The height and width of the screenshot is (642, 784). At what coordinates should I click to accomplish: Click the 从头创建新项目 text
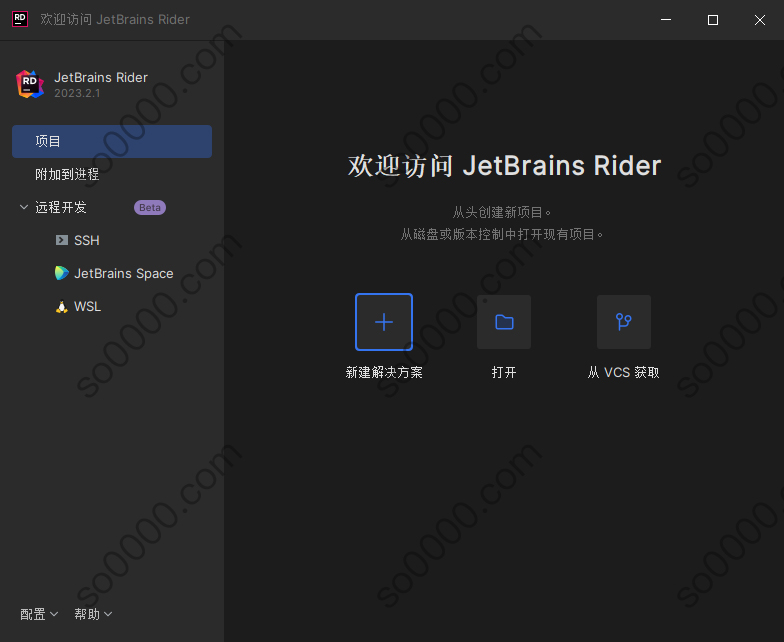[x=502, y=212]
